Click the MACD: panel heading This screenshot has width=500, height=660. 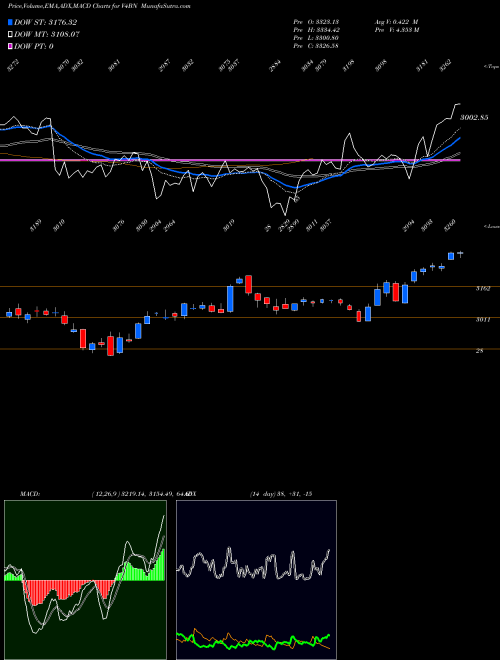point(30,494)
